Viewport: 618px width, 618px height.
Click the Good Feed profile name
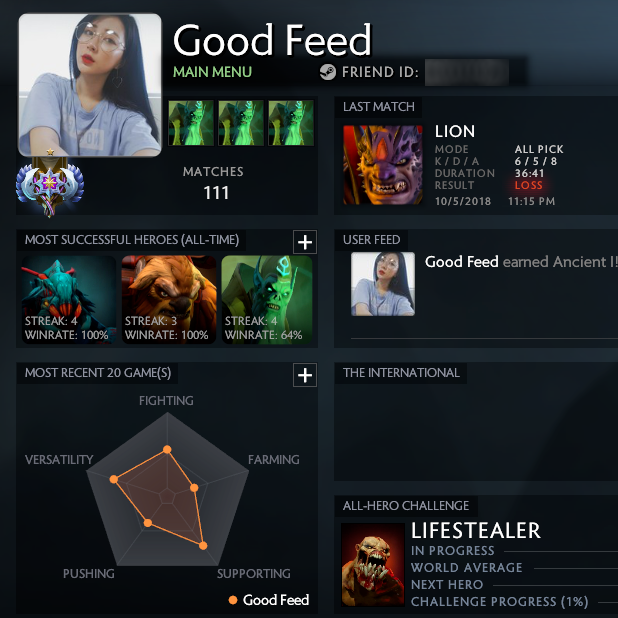pyautogui.click(x=272, y=40)
